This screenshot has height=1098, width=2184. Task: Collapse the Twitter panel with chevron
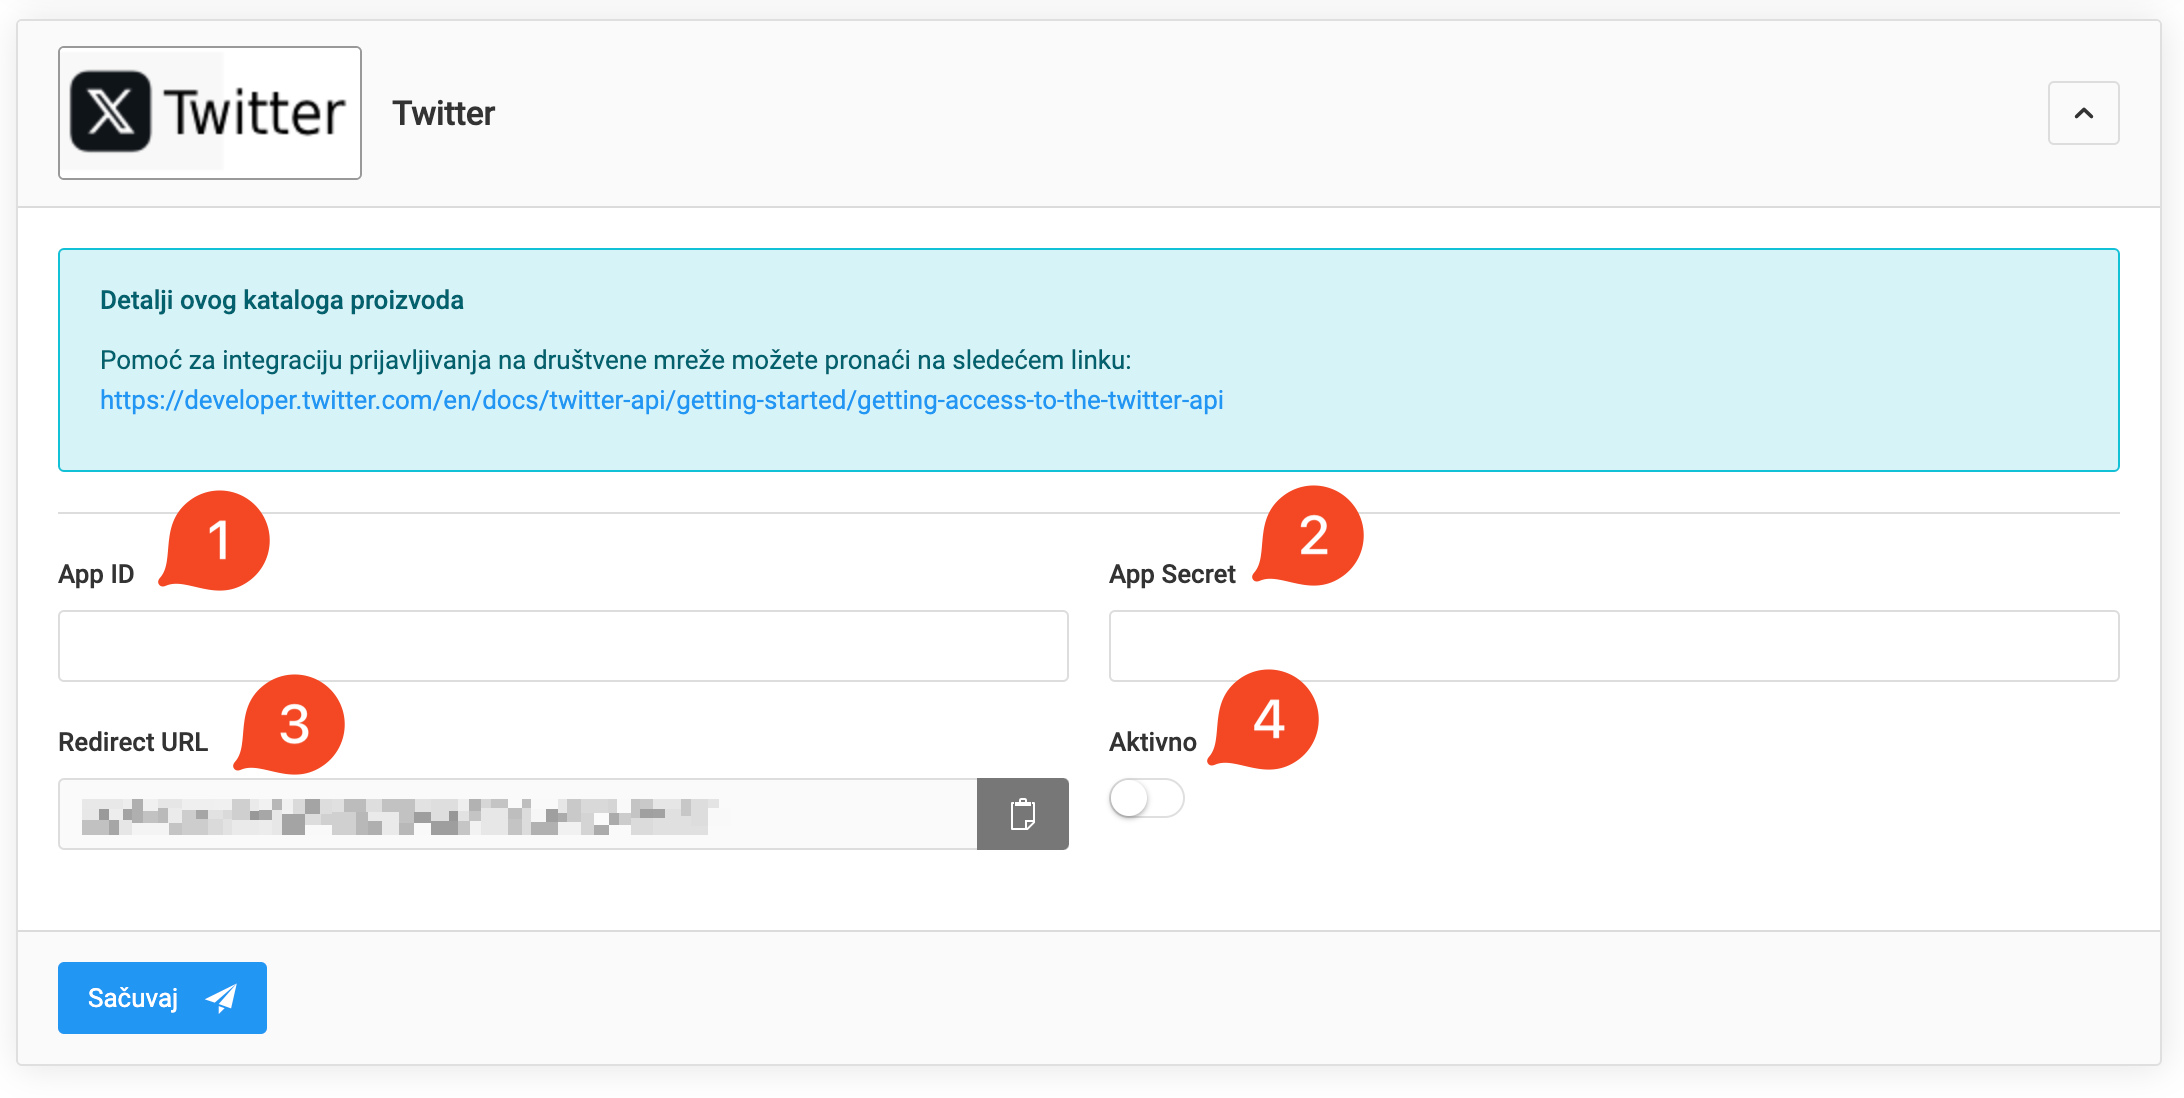tap(2083, 113)
